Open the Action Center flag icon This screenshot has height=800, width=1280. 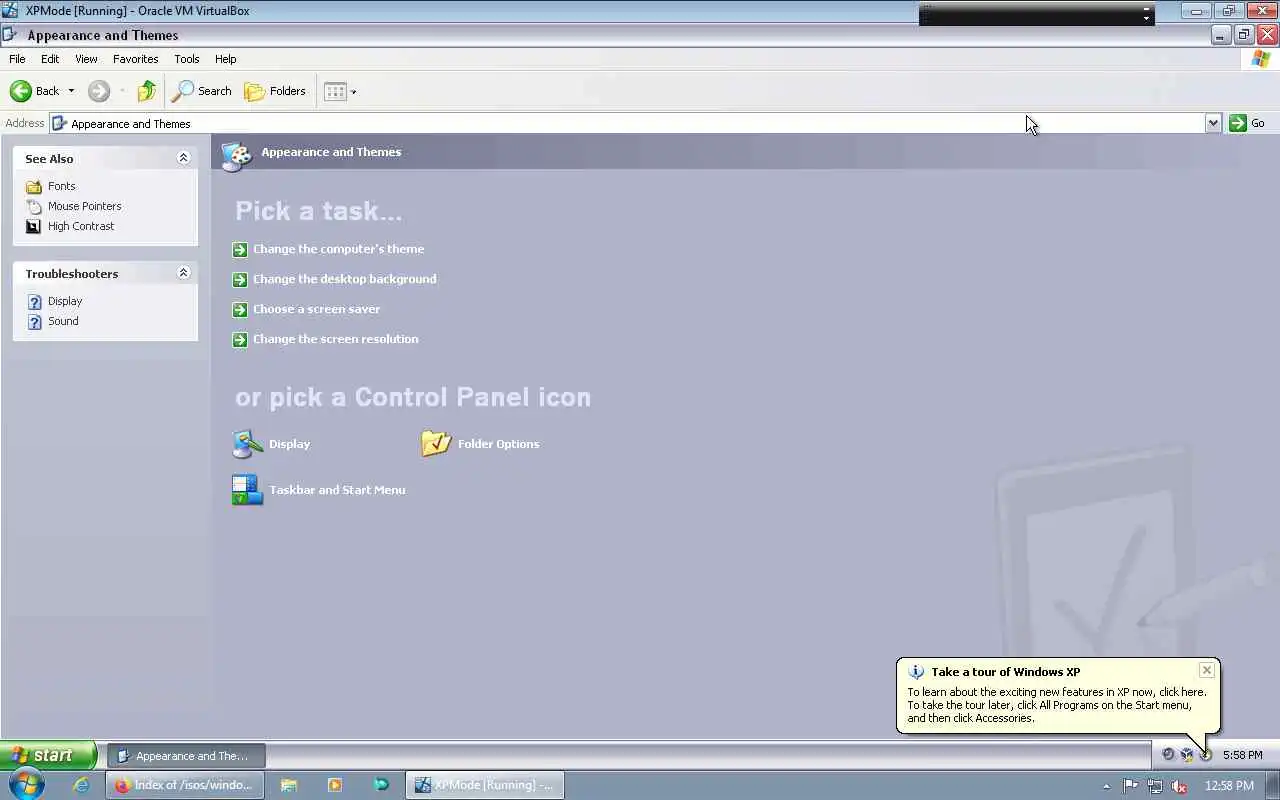pos(1131,786)
